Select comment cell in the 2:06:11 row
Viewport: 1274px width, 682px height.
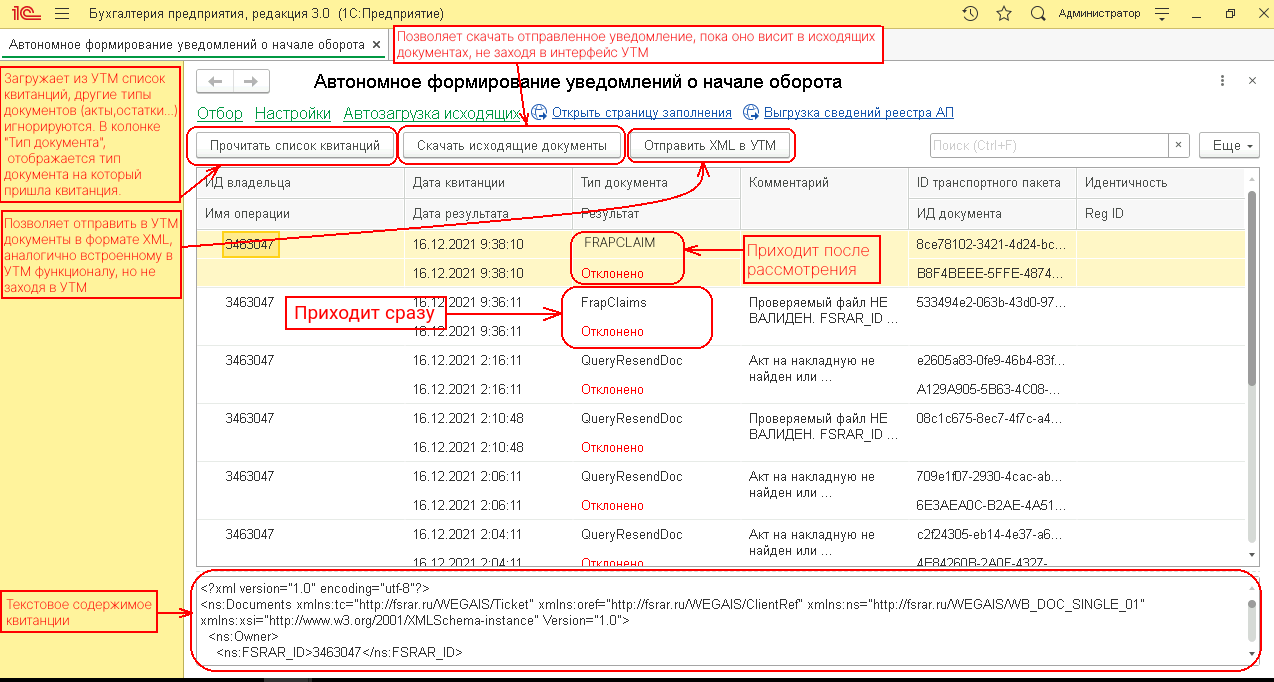pyautogui.click(x=824, y=484)
